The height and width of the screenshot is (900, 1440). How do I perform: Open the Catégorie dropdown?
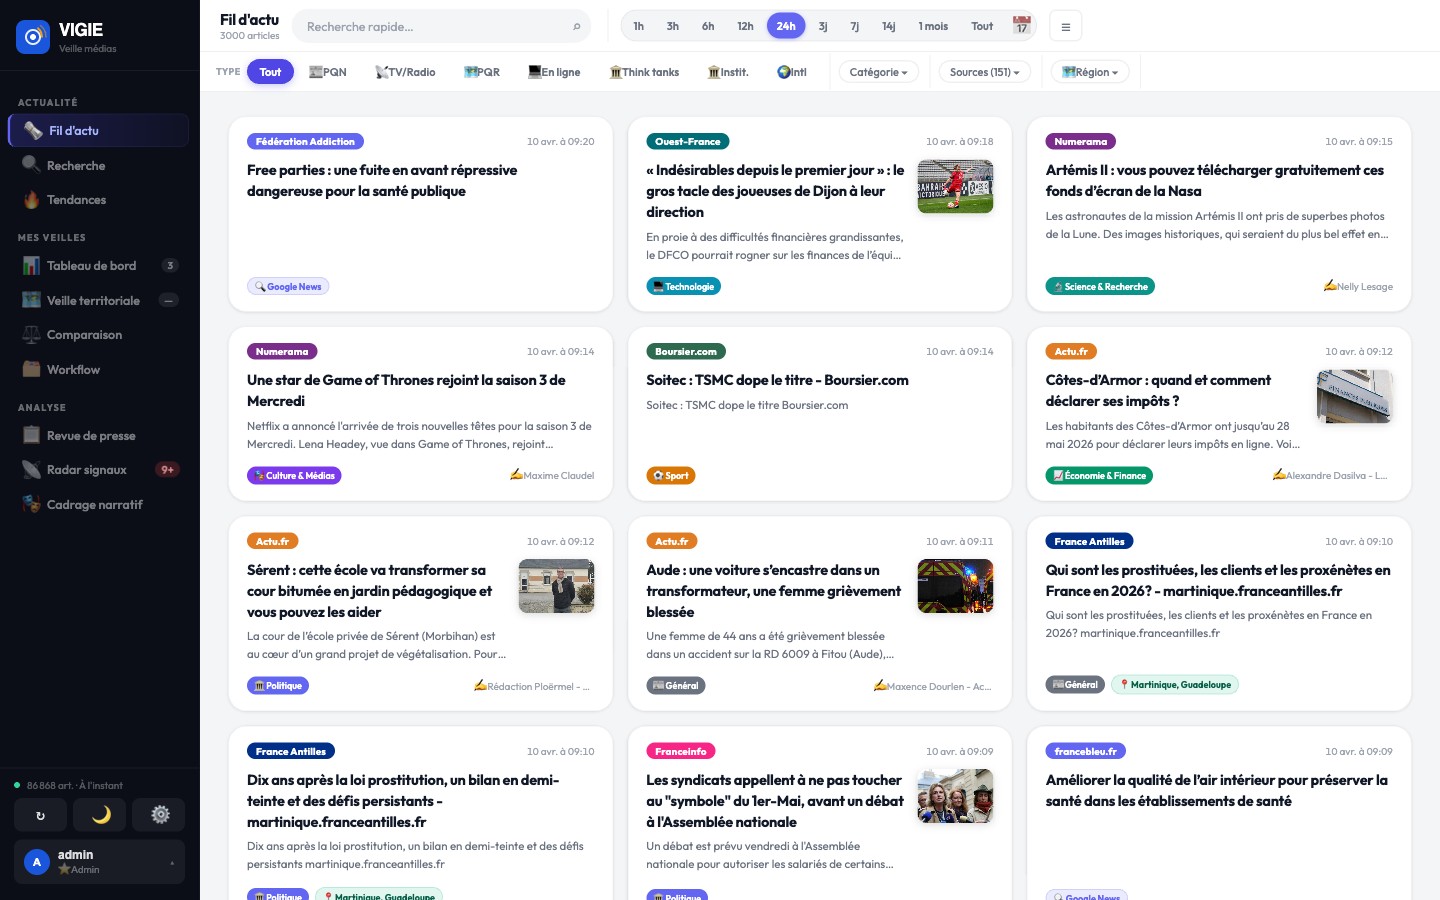(879, 72)
